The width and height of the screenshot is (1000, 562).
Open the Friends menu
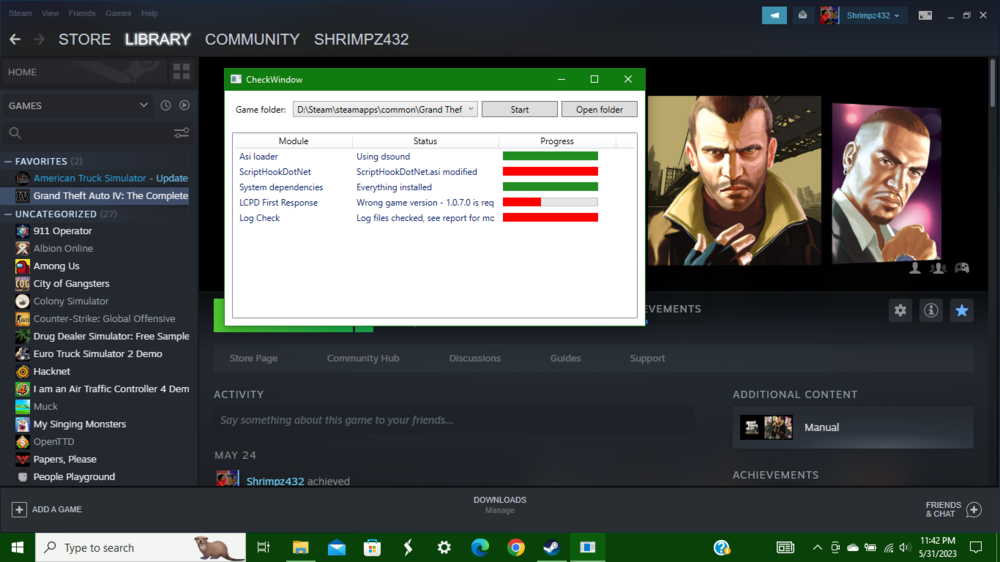click(x=82, y=13)
